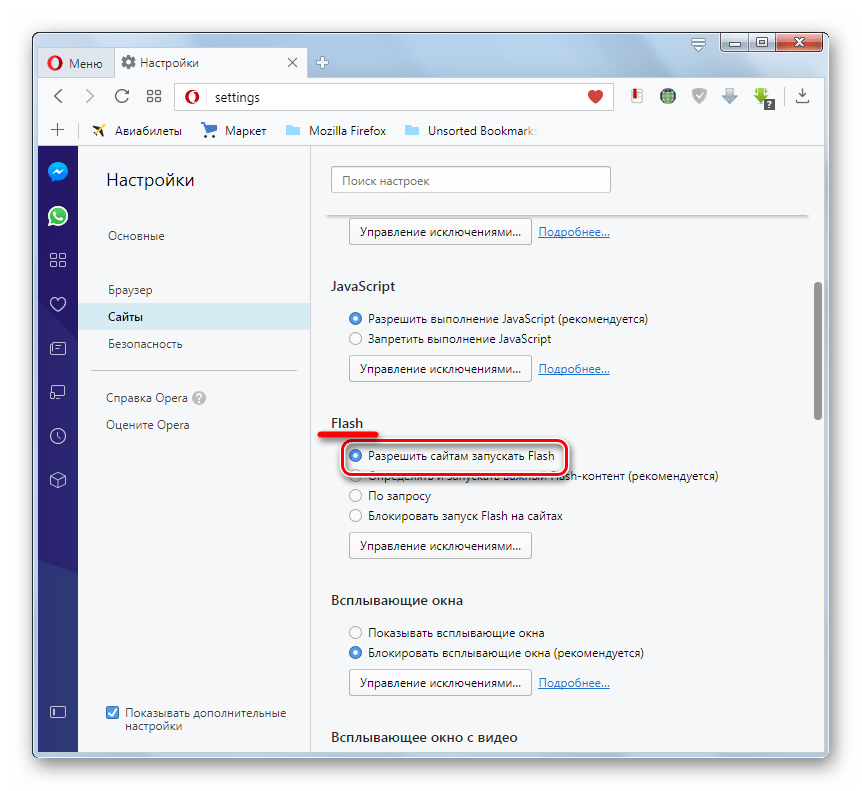Image resolution: width=862 pixels, height=791 pixels.
Task: Click the gray download arrow extension icon
Action: 730,96
